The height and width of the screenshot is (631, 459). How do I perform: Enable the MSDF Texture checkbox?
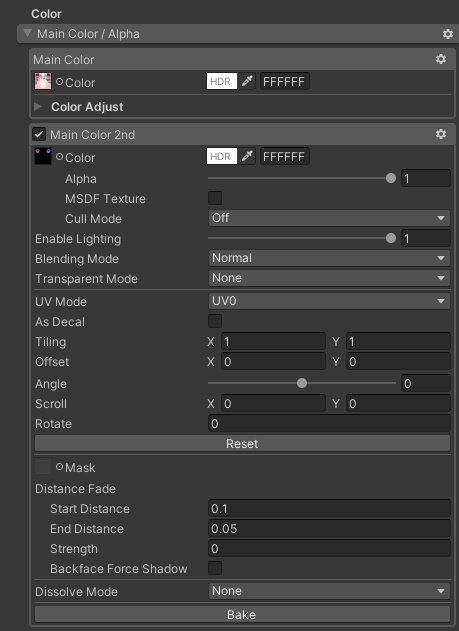pyautogui.click(x=215, y=198)
